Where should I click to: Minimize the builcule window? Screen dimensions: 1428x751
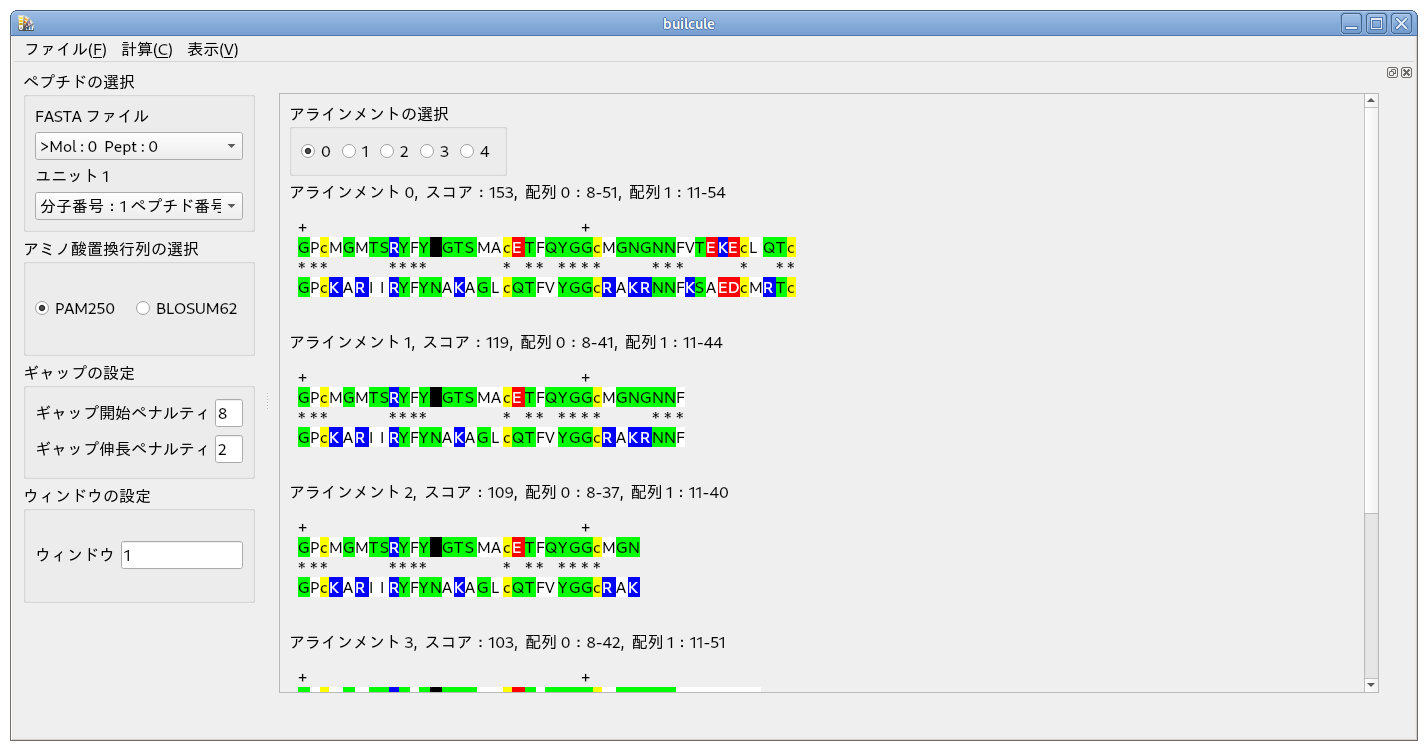tap(1352, 24)
